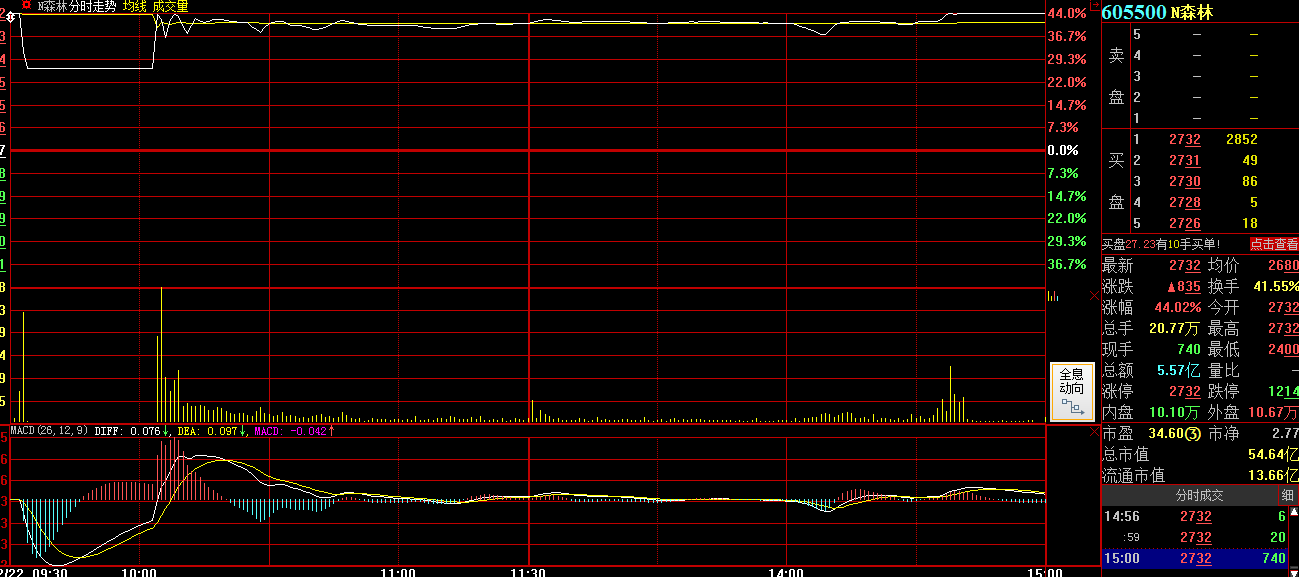The height and width of the screenshot is (577, 1299).
Task: Click 涨停 limit-up price 2732
Action: pos(1185,392)
